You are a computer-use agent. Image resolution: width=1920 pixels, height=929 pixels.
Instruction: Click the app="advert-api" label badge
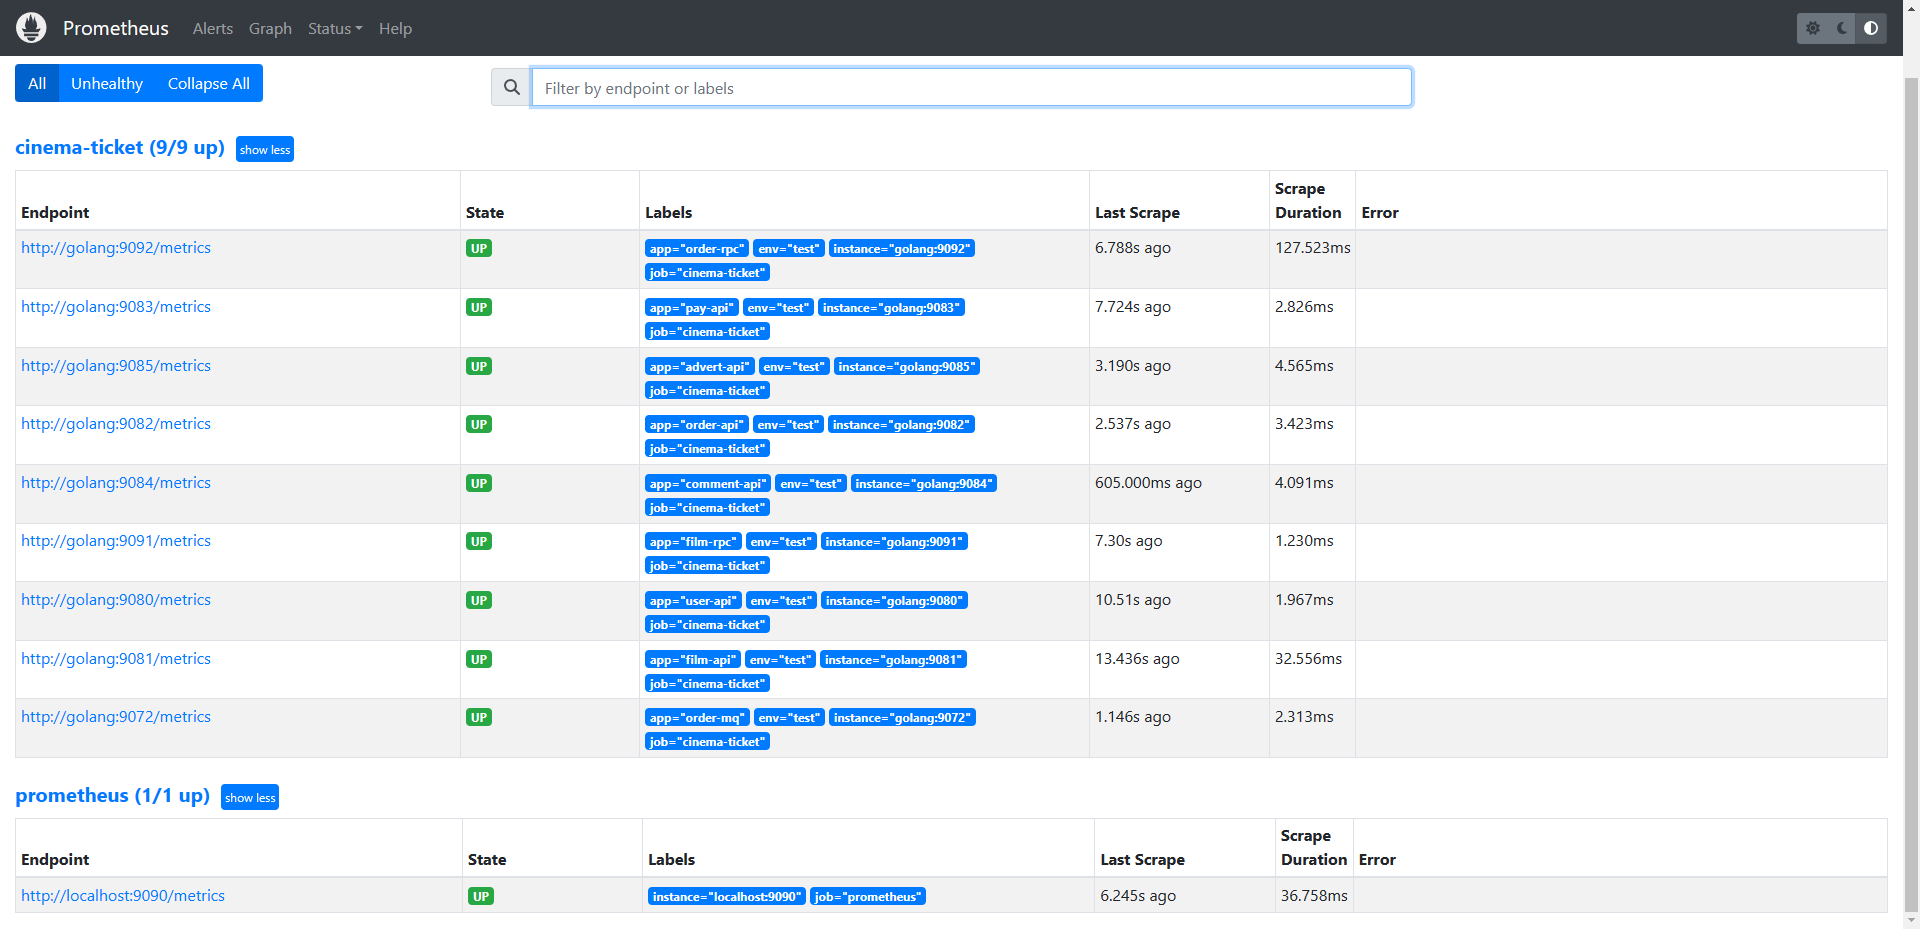[700, 367]
